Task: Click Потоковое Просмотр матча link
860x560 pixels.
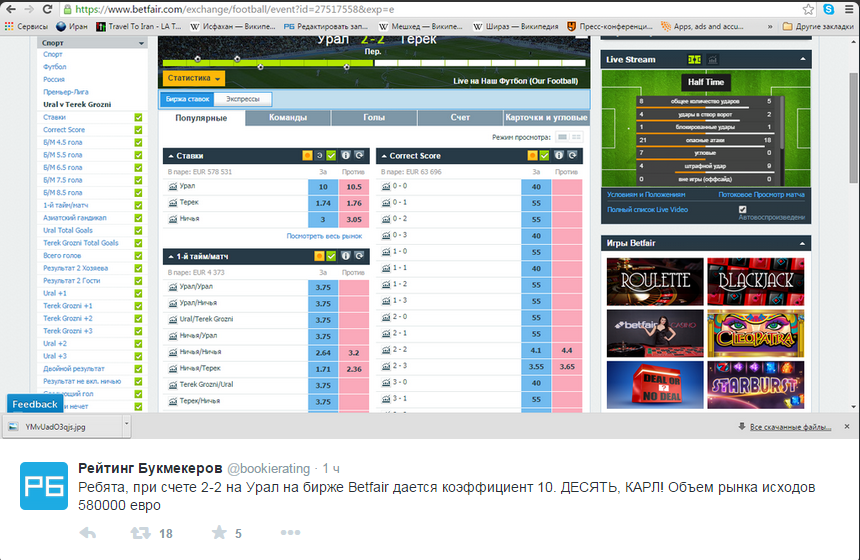Action: [761, 195]
